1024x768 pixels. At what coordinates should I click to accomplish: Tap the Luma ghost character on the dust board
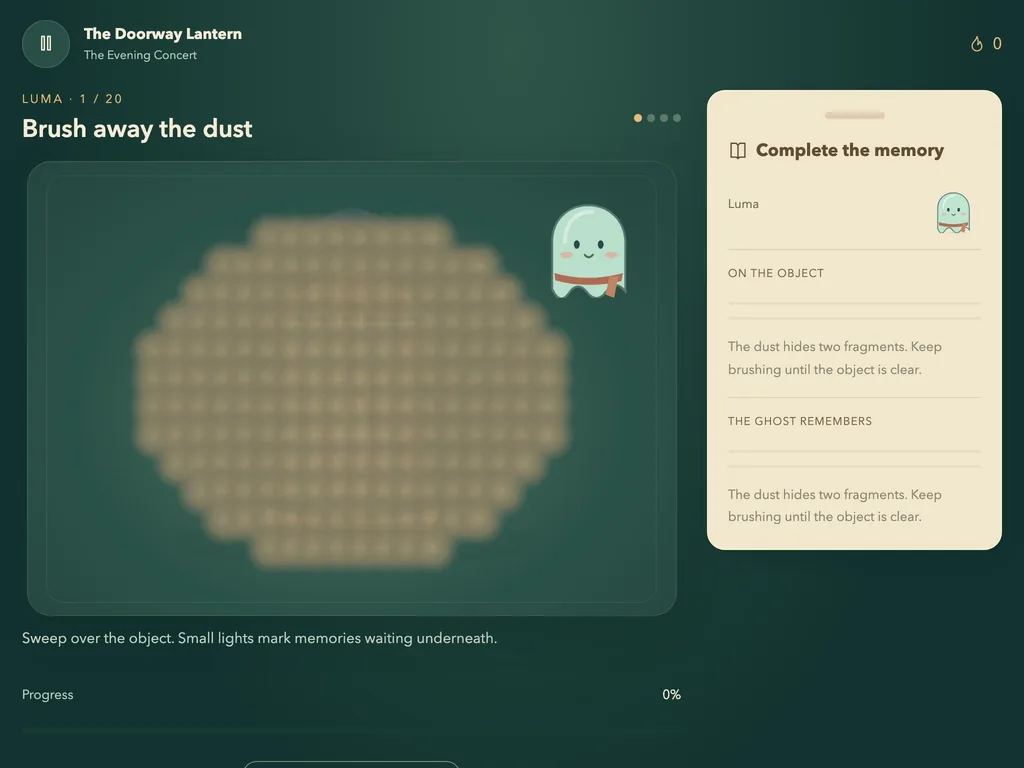[588, 252]
